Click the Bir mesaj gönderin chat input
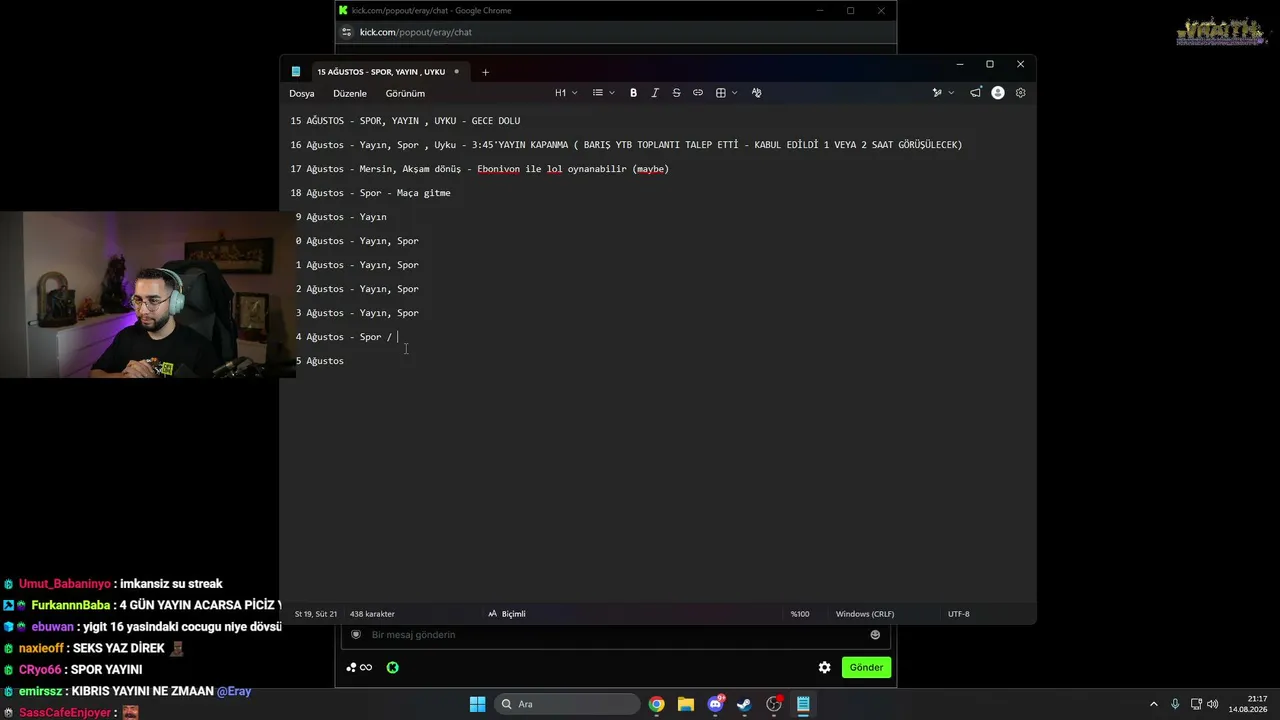The width and height of the screenshot is (1280, 720). point(616,635)
